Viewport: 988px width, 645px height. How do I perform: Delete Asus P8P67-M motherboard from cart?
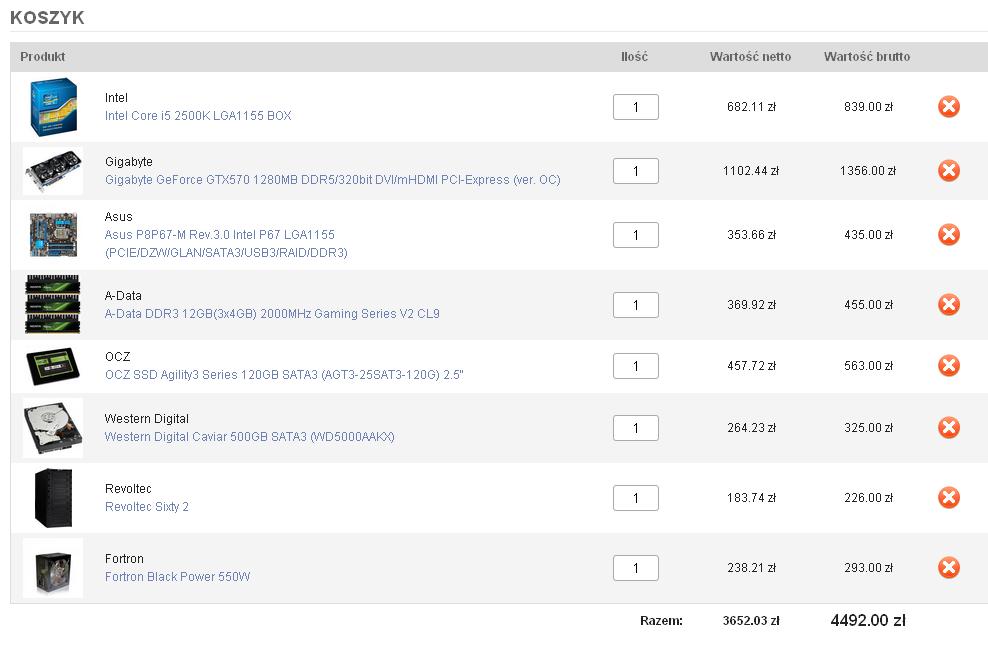[x=948, y=235]
